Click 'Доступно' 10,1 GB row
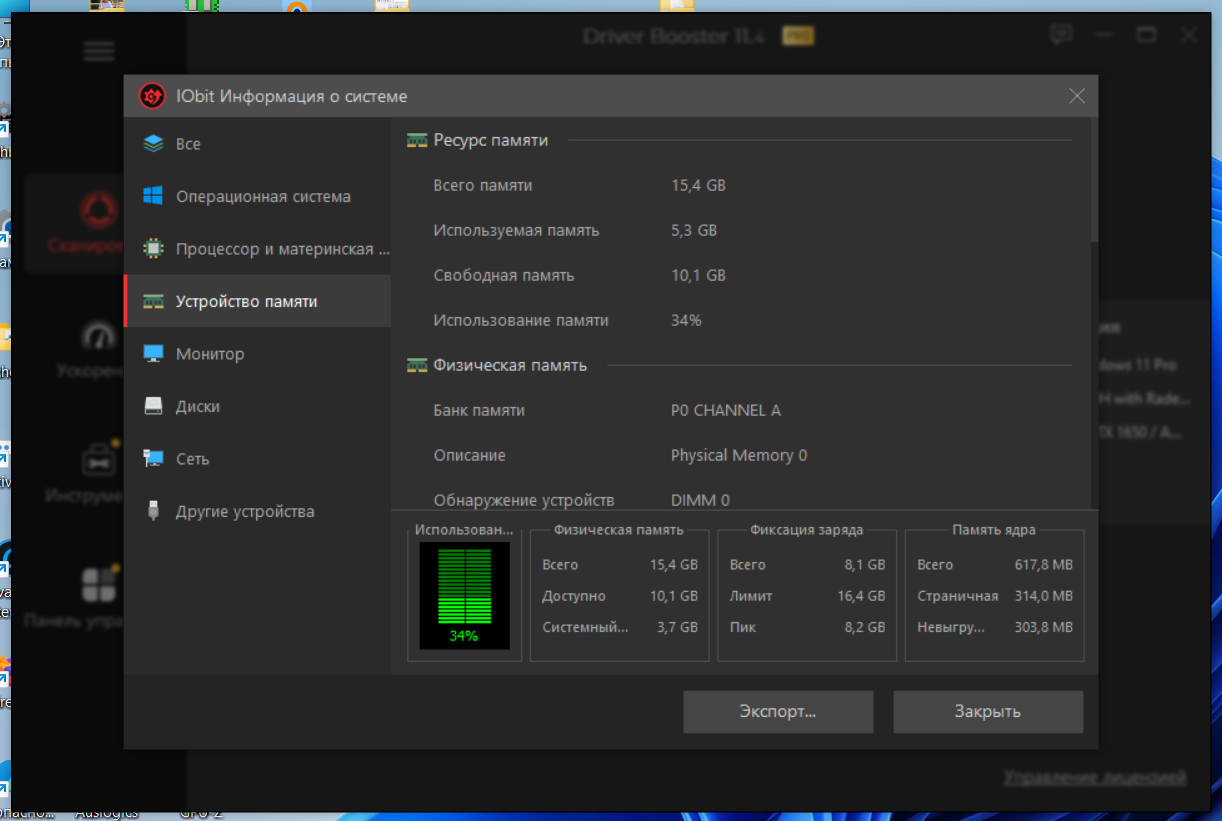Image resolution: width=1222 pixels, height=821 pixels. click(x=620, y=596)
